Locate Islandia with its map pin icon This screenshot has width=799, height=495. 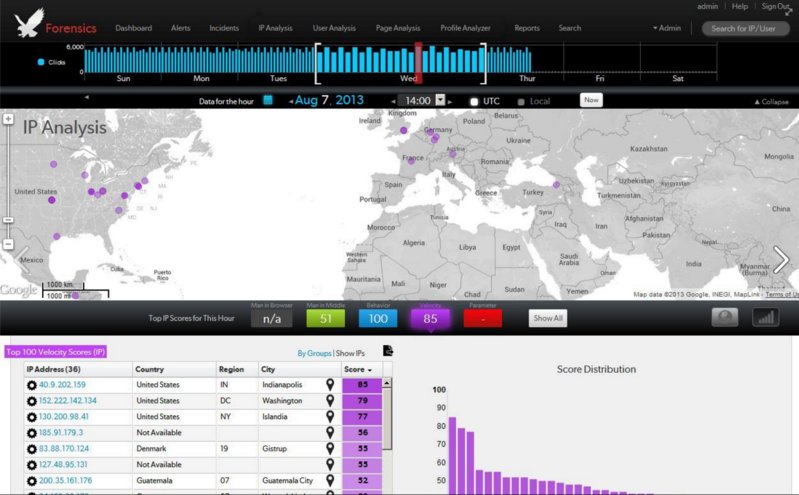[x=330, y=416]
